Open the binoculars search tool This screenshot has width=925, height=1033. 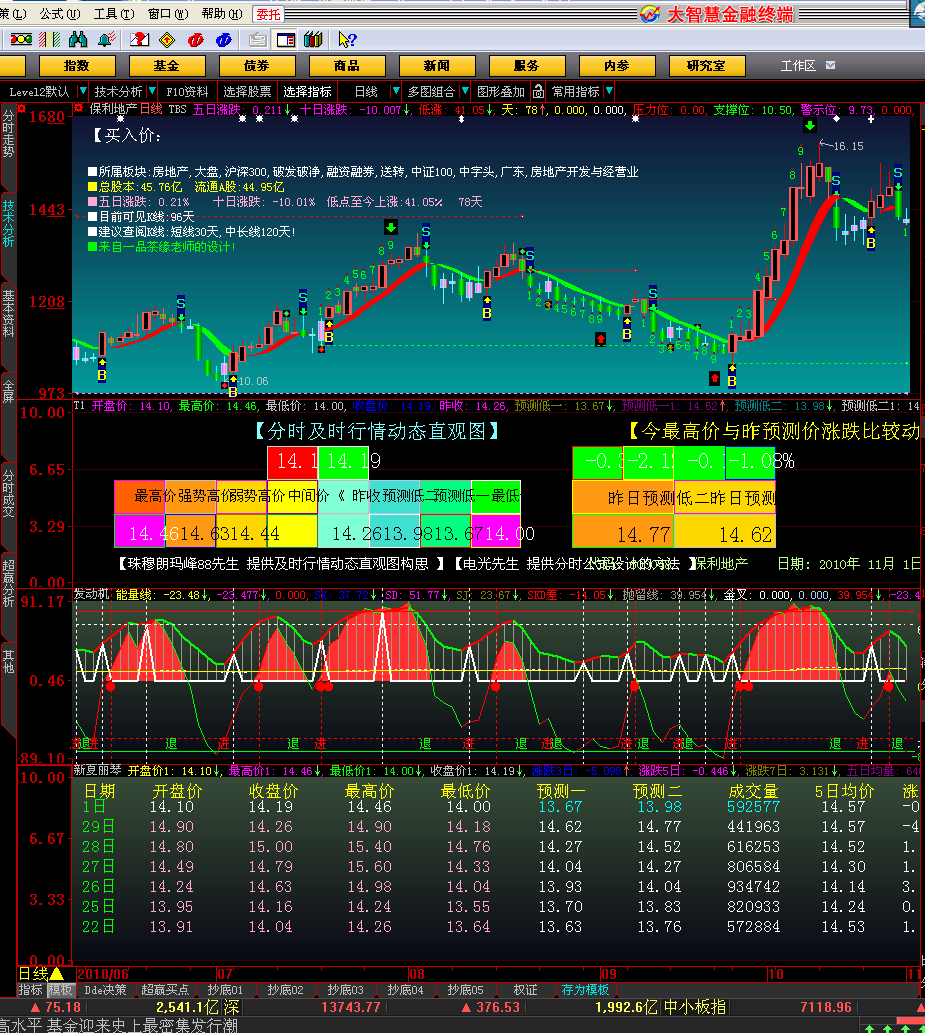pyautogui.click(x=78, y=40)
